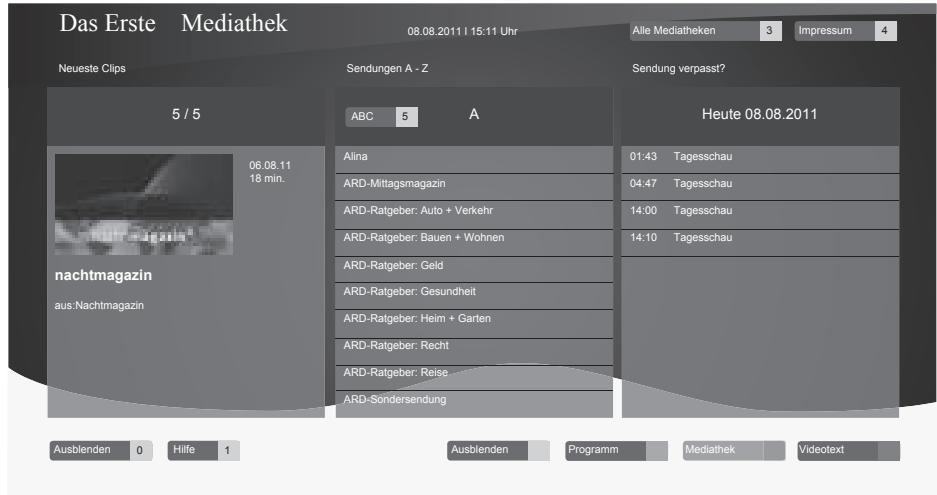Click the 06.08.11 clip date
This screenshot has width=937, height=495.
[x=270, y=165]
